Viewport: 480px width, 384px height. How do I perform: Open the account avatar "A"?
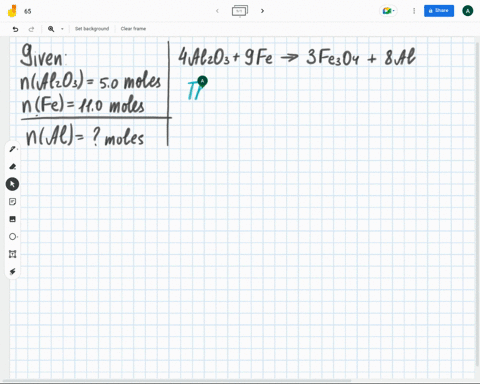click(x=467, y=11)
